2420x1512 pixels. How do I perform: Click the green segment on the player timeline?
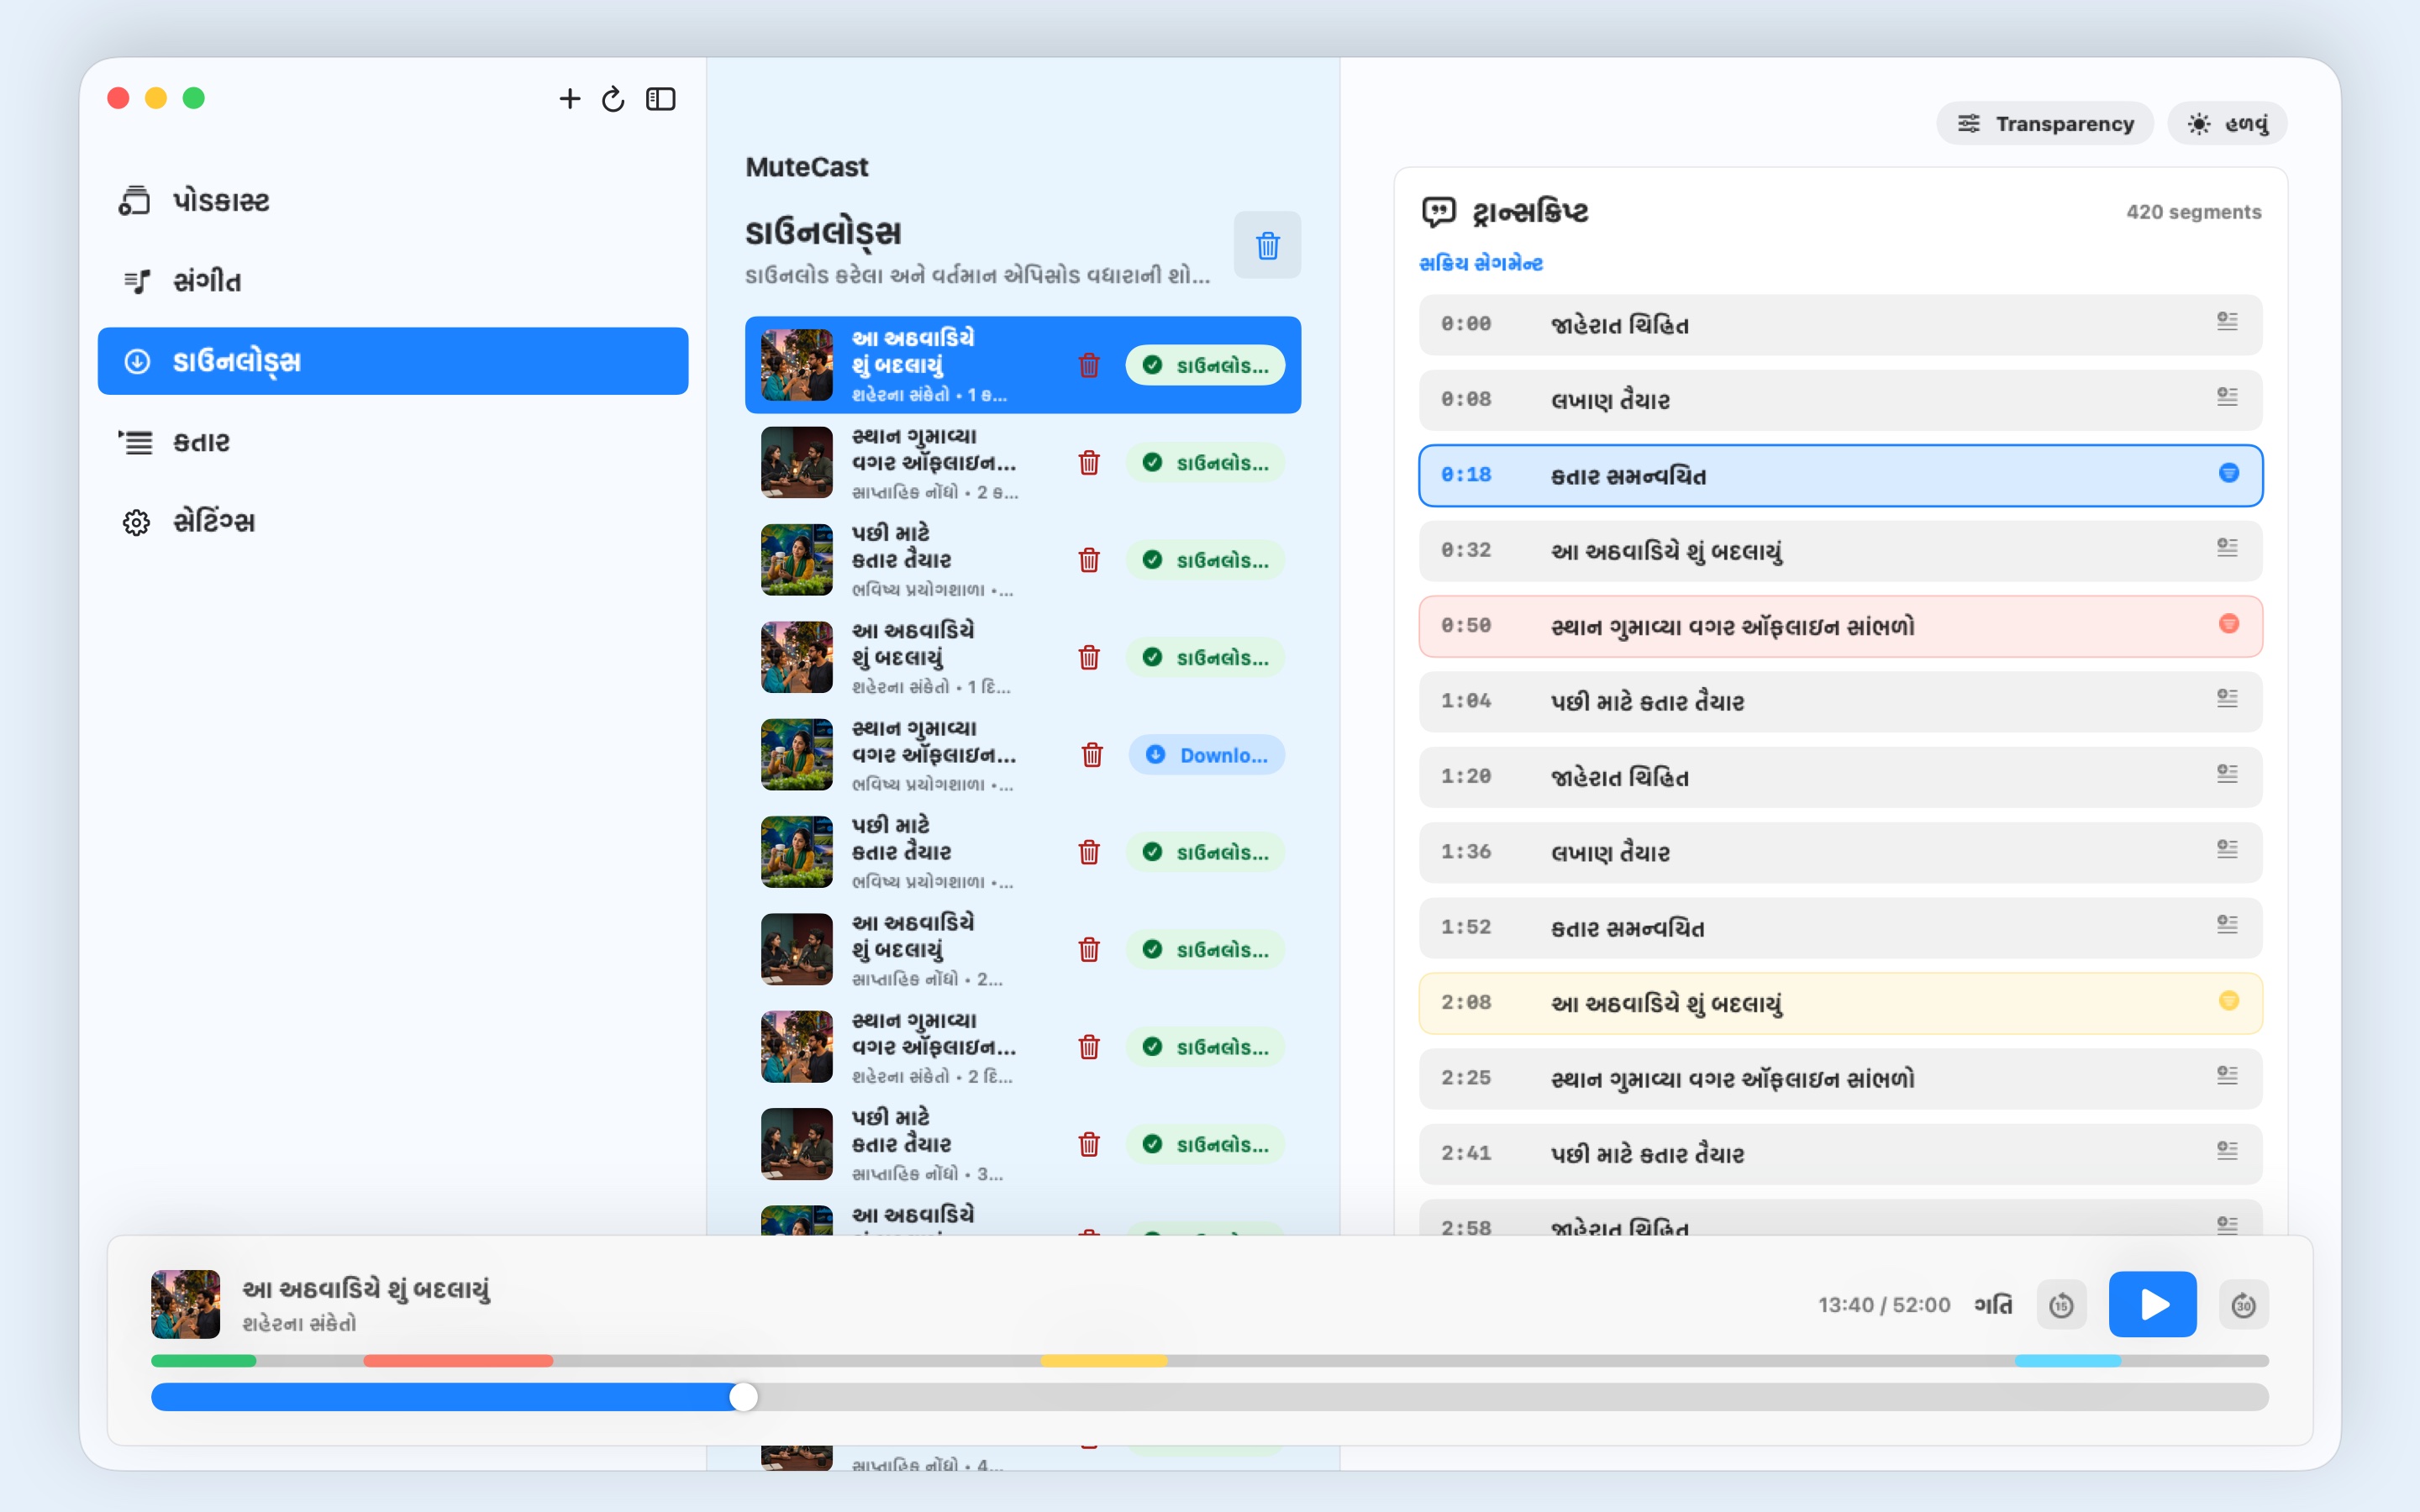pyautogui.click(x=204, y=1361)
